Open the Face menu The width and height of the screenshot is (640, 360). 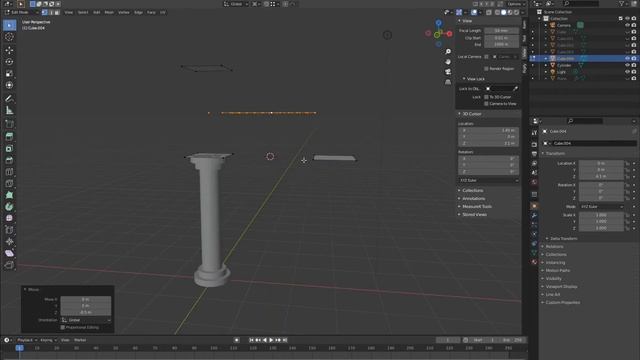(151, 13)
